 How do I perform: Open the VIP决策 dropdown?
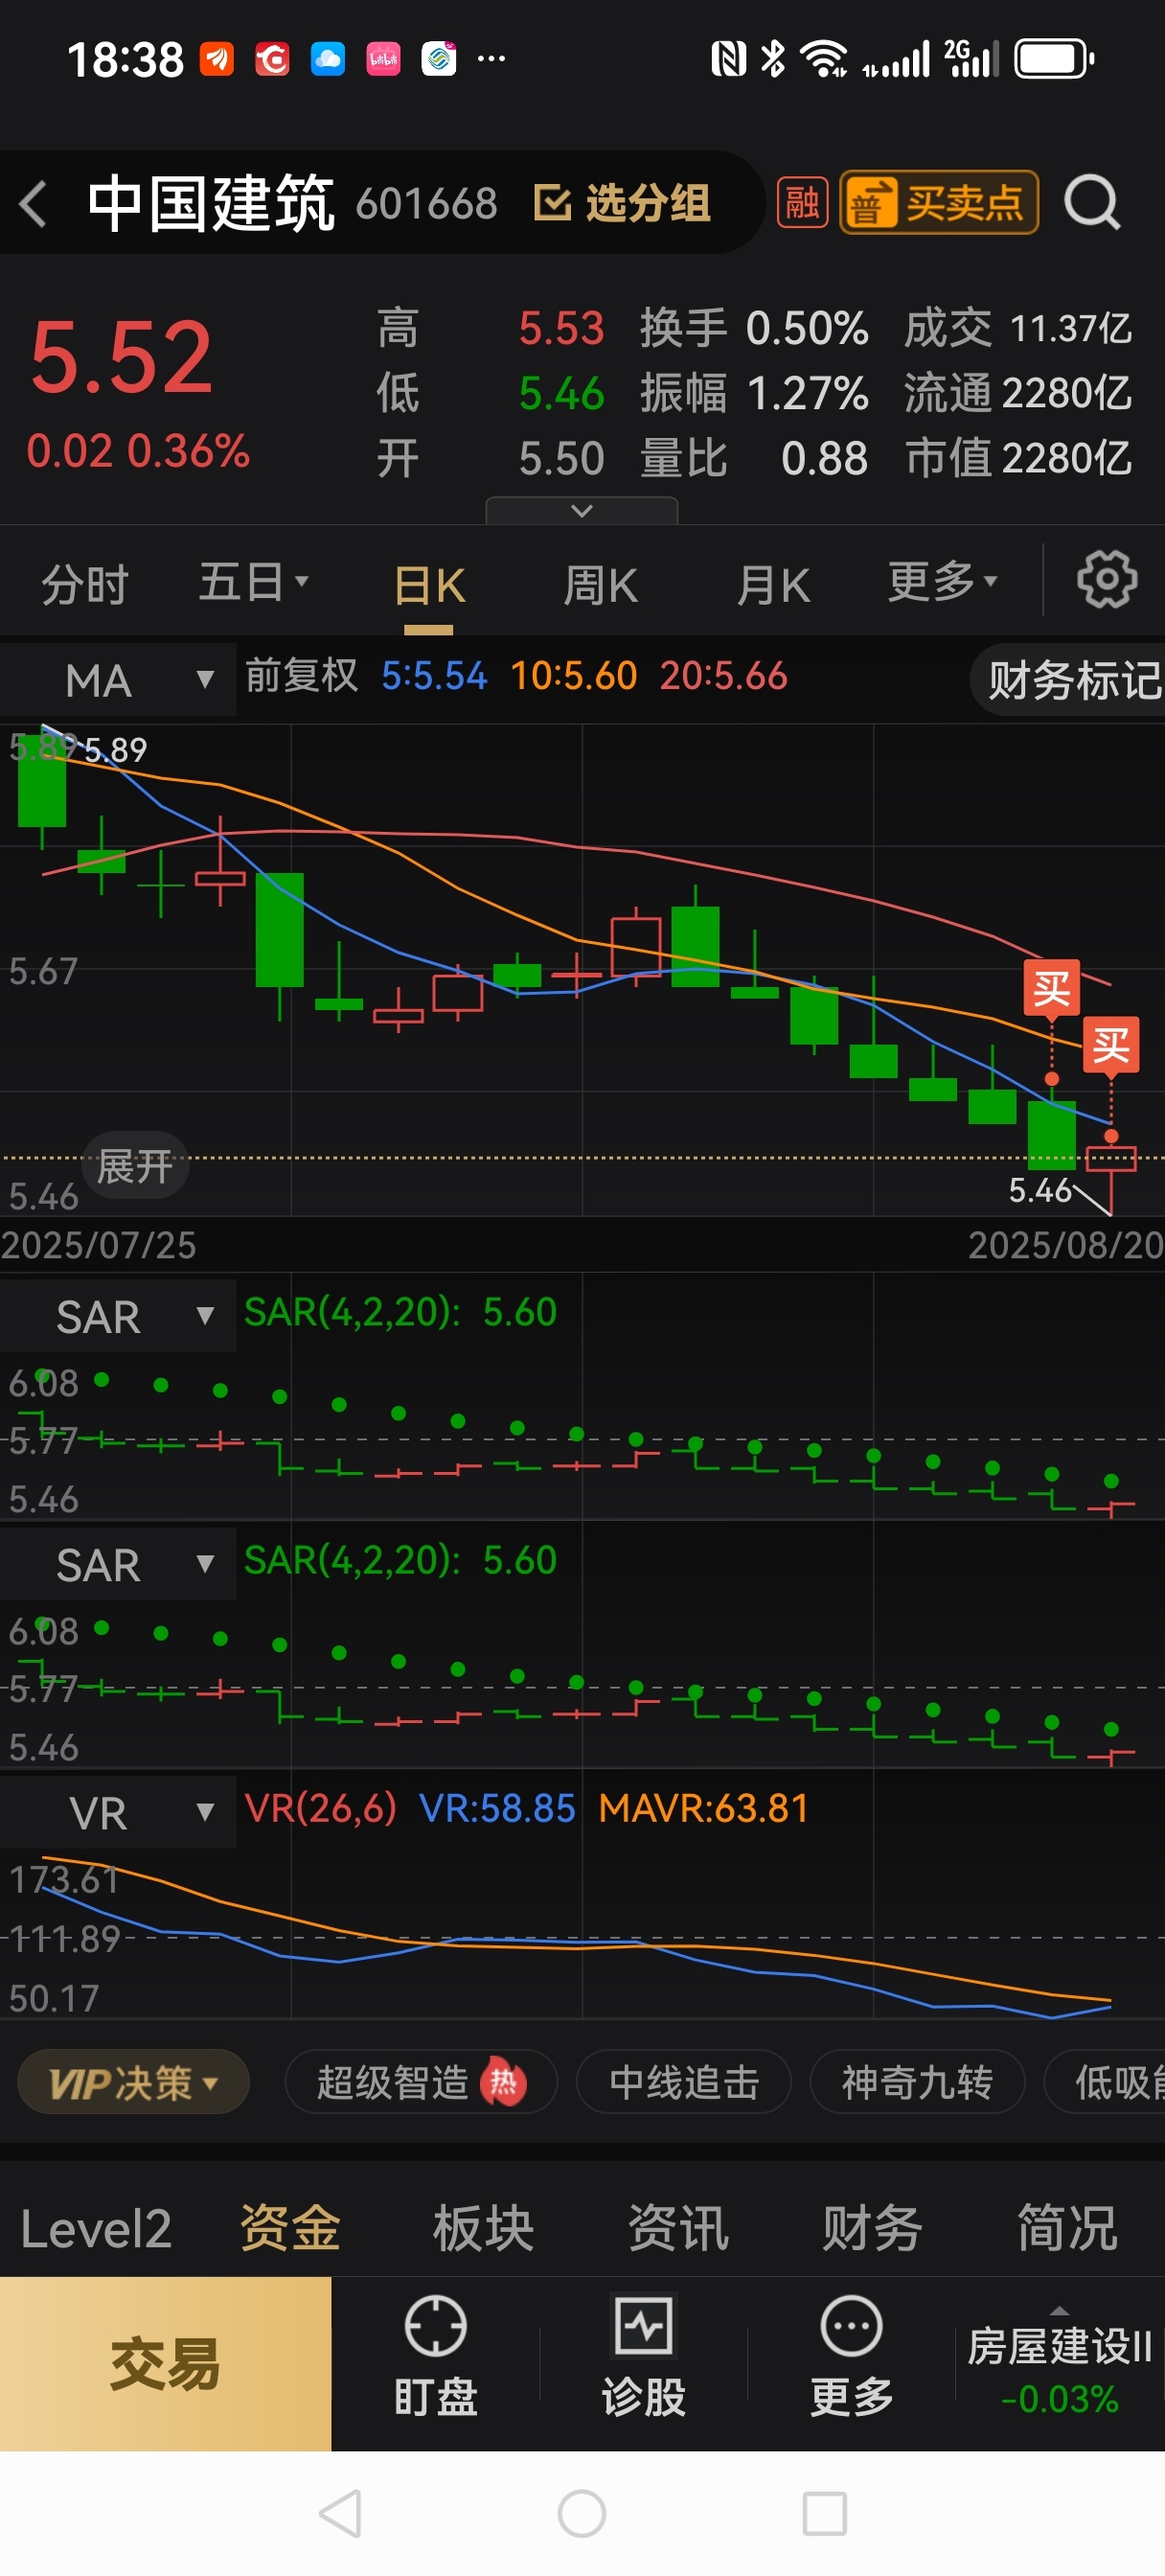pyautogui.click(x=133, y=2083)
